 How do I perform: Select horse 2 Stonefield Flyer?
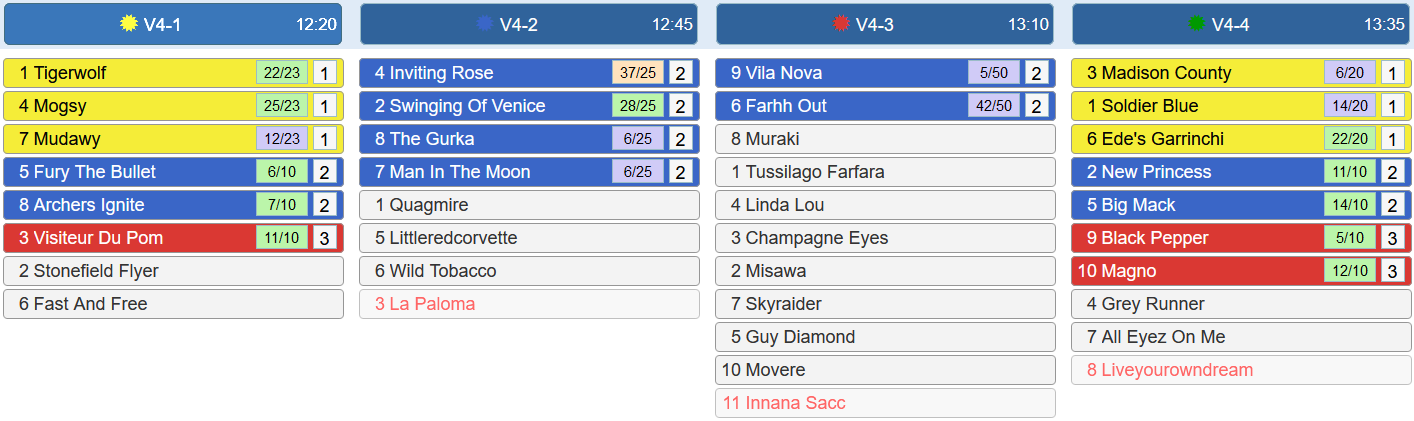(173, 271)
